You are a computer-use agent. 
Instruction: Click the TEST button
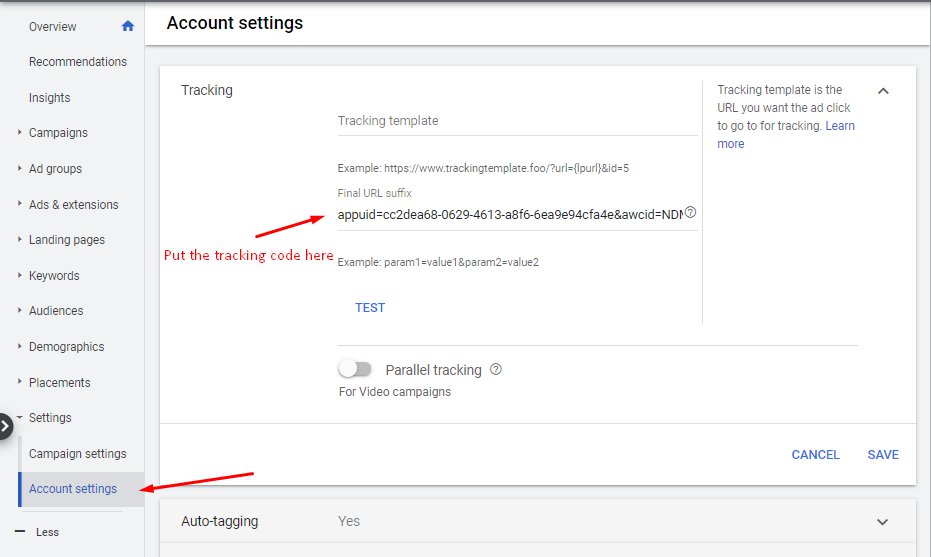tap(370, 308)
